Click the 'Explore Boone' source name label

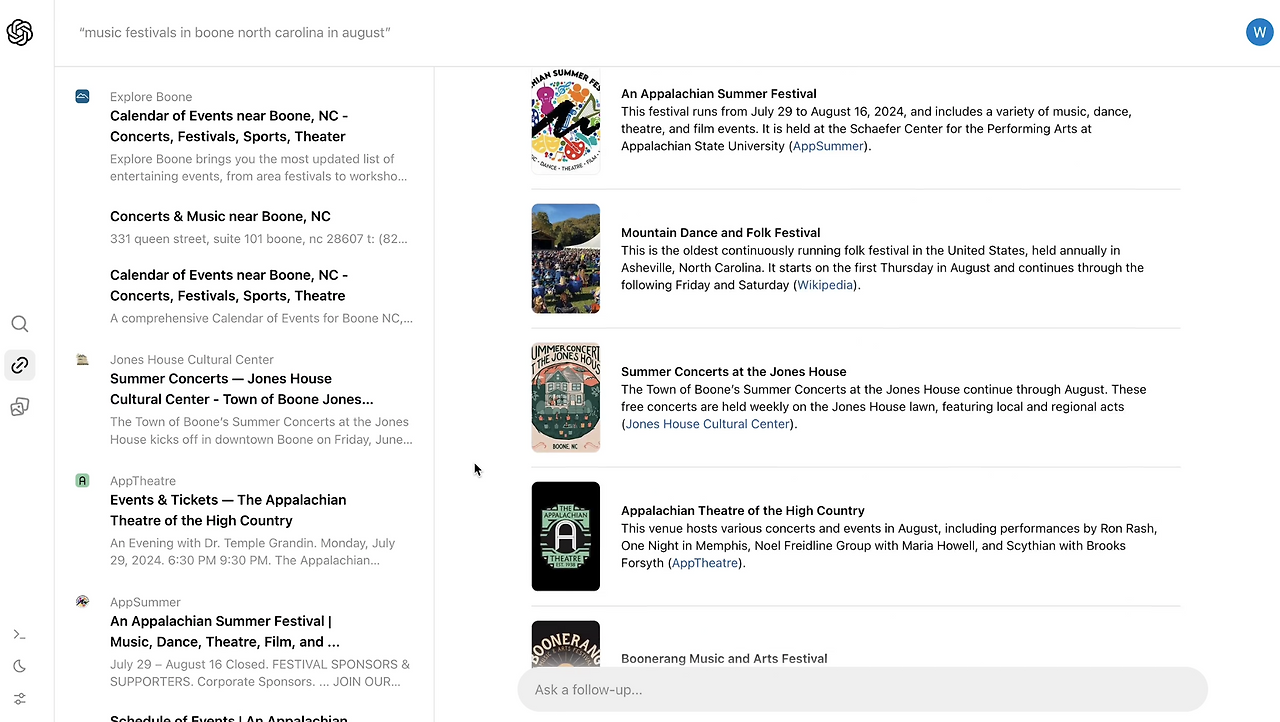[151, 97]
